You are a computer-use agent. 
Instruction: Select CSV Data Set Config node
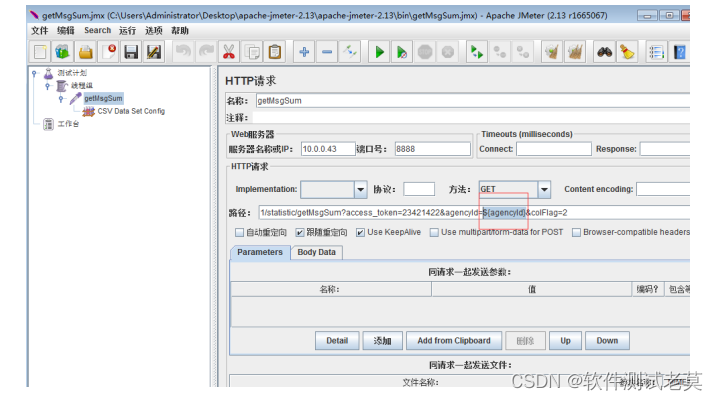131,111
